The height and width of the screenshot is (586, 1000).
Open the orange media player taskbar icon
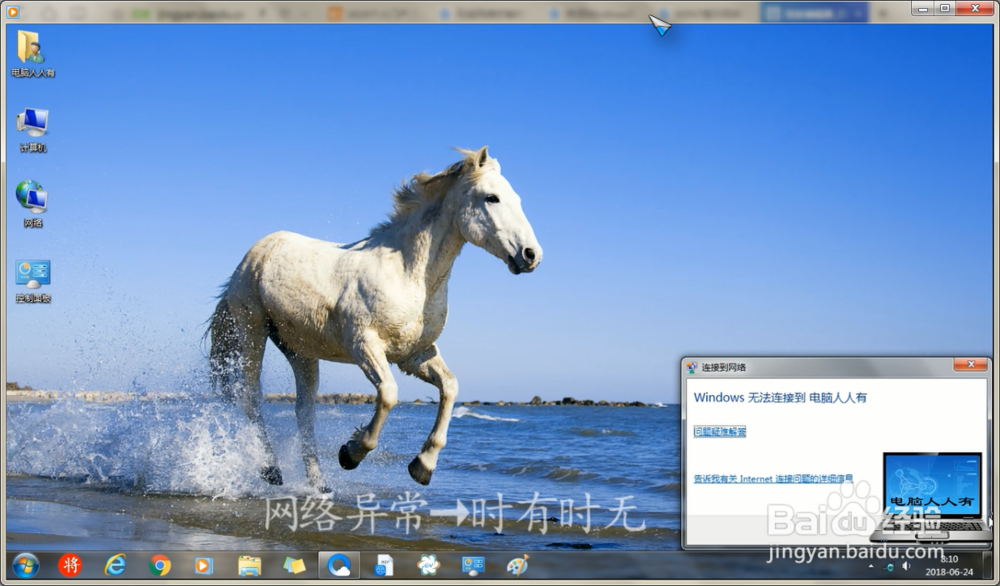[x=204, y=565]
